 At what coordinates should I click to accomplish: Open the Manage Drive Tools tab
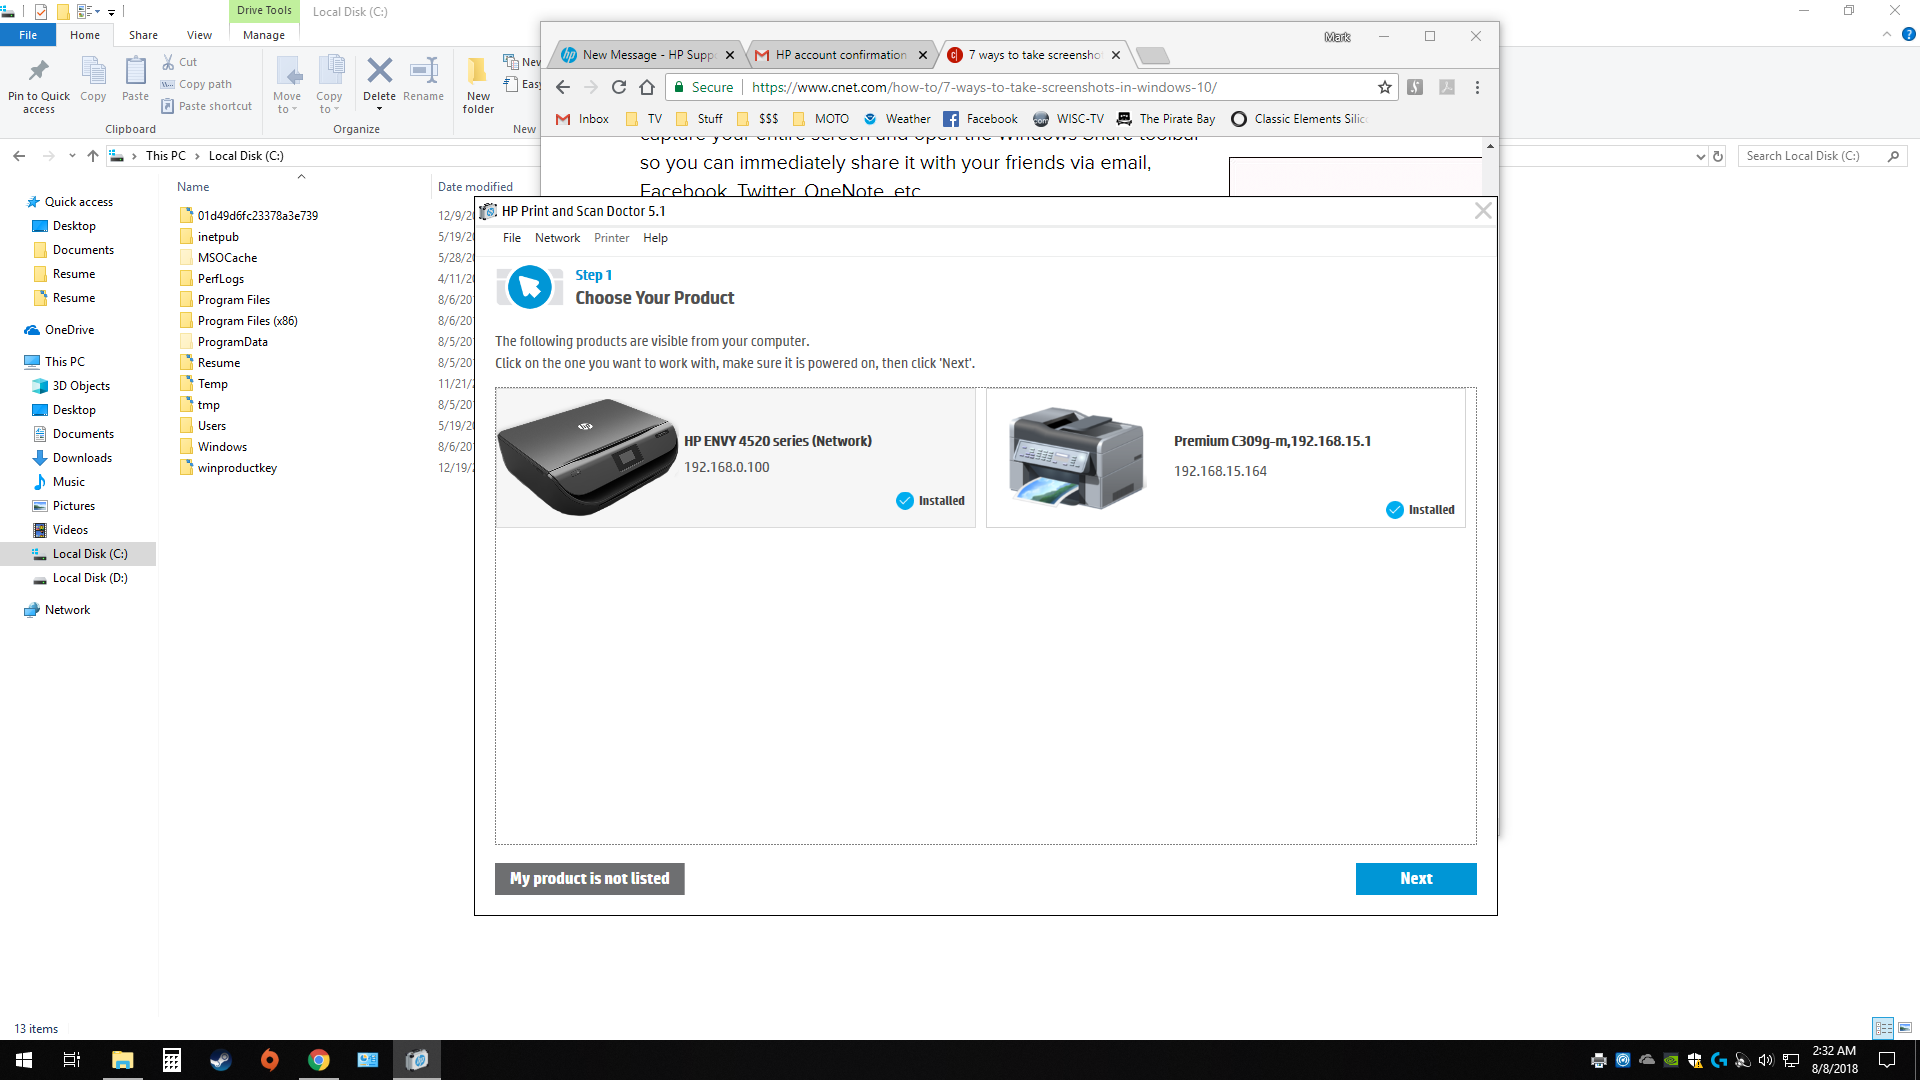click(x=264, y=35)
